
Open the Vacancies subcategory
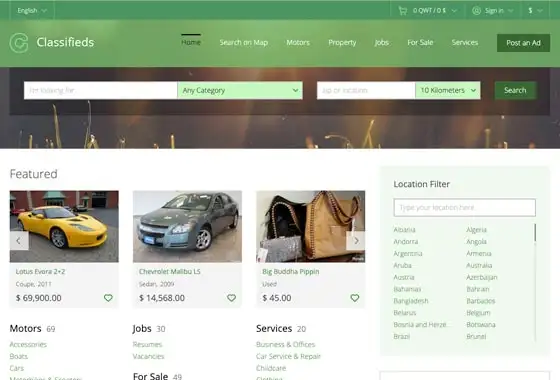149,356
